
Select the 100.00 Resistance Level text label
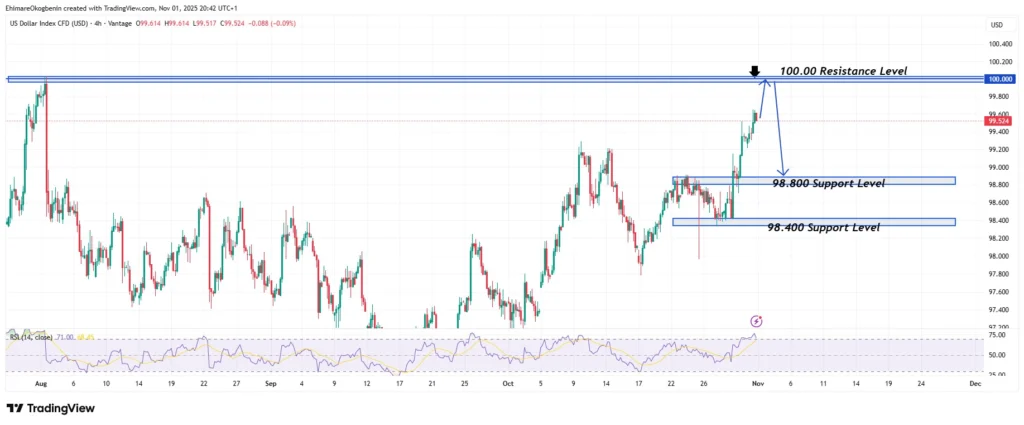pos(843,71)
